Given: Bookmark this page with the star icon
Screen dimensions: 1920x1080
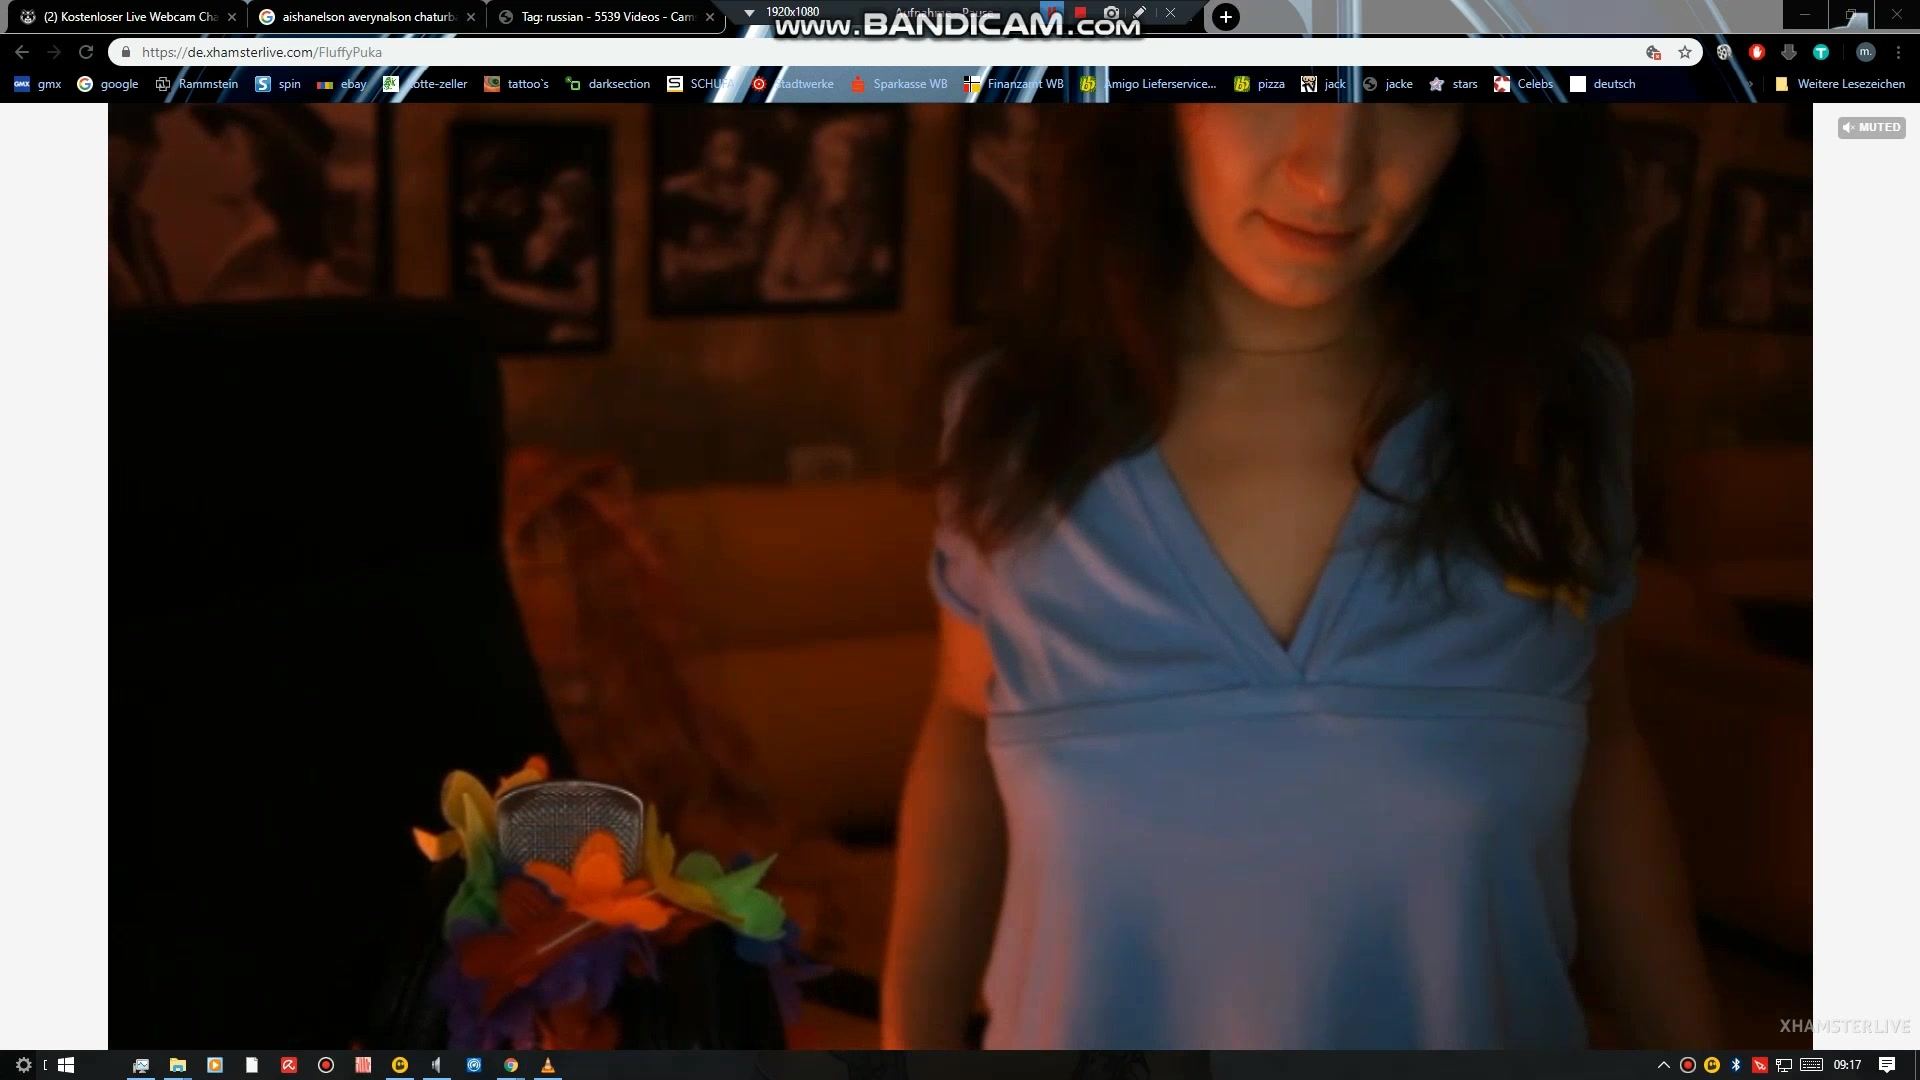Looking at the screenshot, I should [1685, 52].
